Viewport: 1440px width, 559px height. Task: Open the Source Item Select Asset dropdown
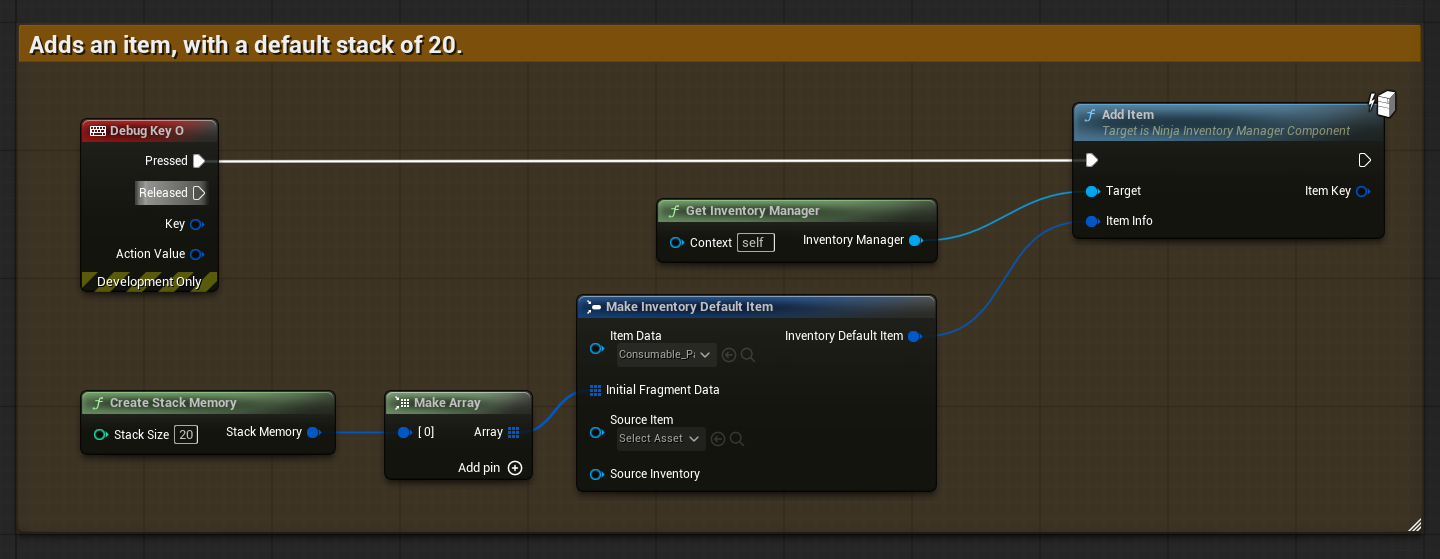[661, 438]
